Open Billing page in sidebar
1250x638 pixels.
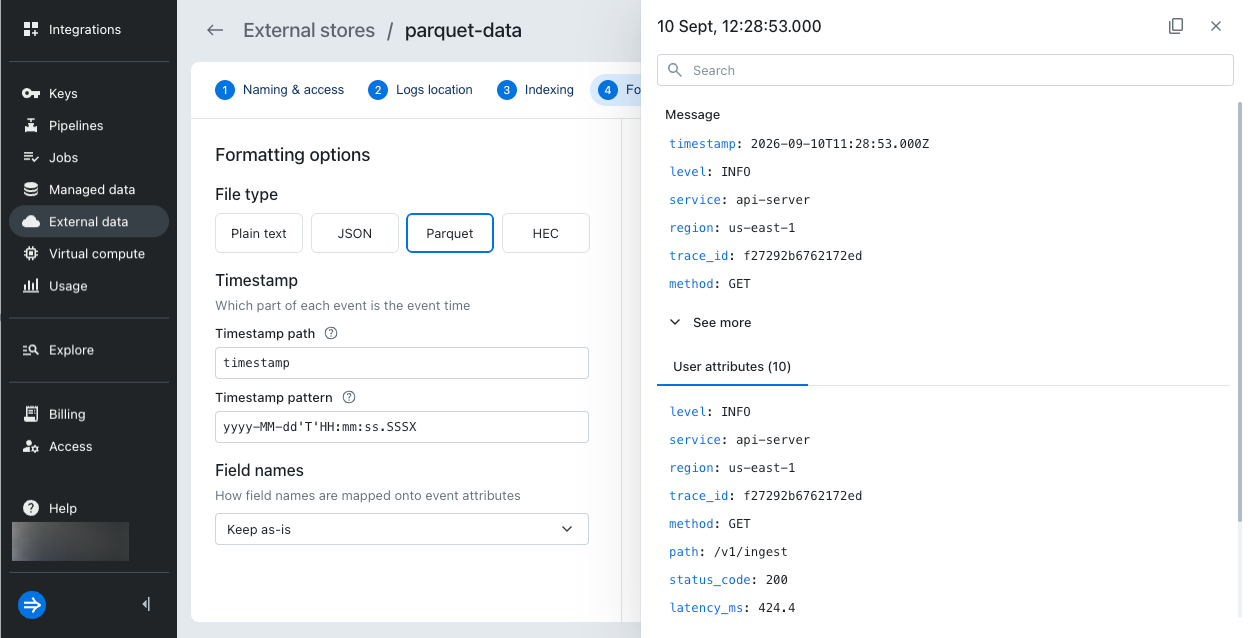(88, 414)
